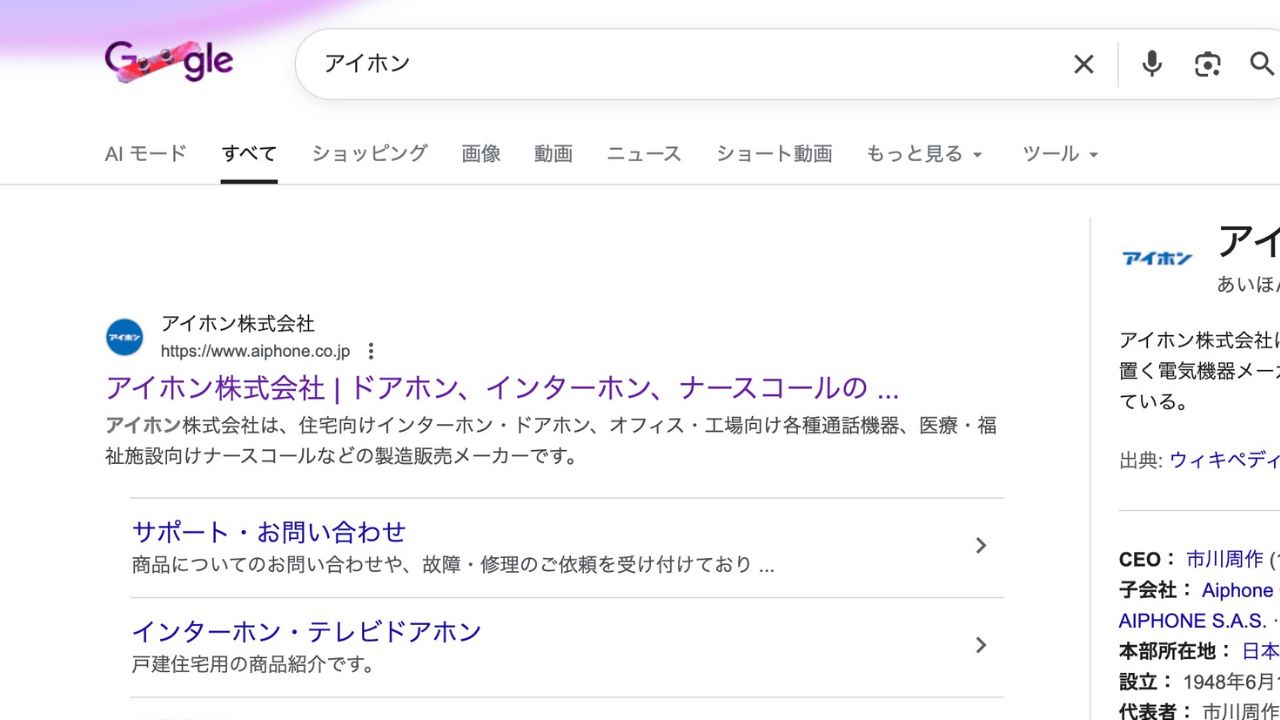The width and height of the screenshot is (1280, 720).
Task: Click the Google doodle logo
Action: tap(168, 62)
